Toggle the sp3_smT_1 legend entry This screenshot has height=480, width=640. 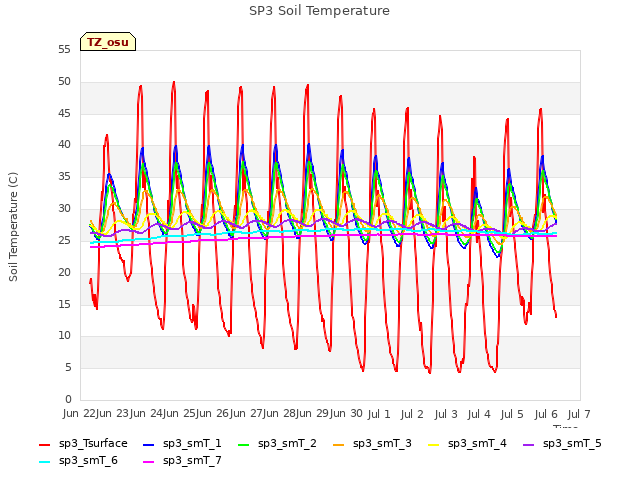[182, 444]
